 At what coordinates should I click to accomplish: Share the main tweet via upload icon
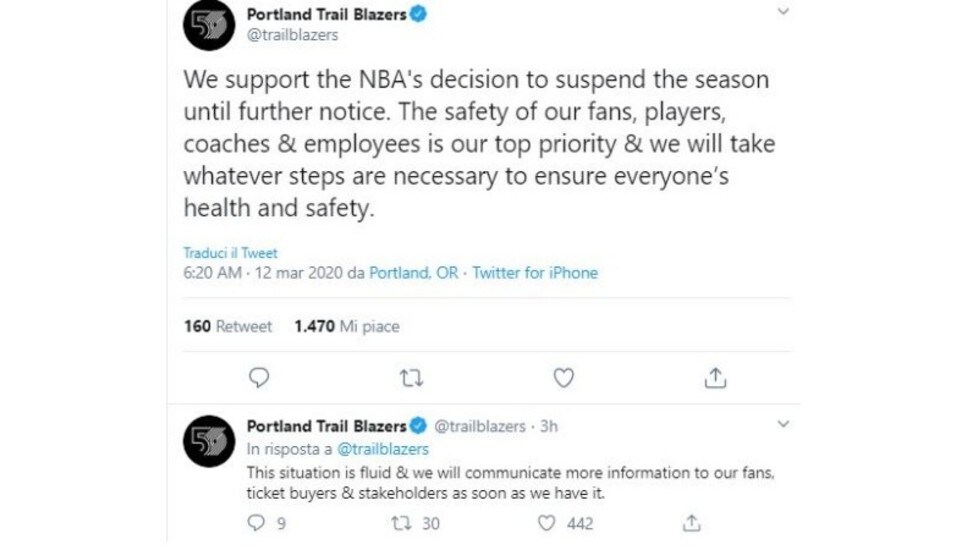pyautogui.click(x=715, y=378)
